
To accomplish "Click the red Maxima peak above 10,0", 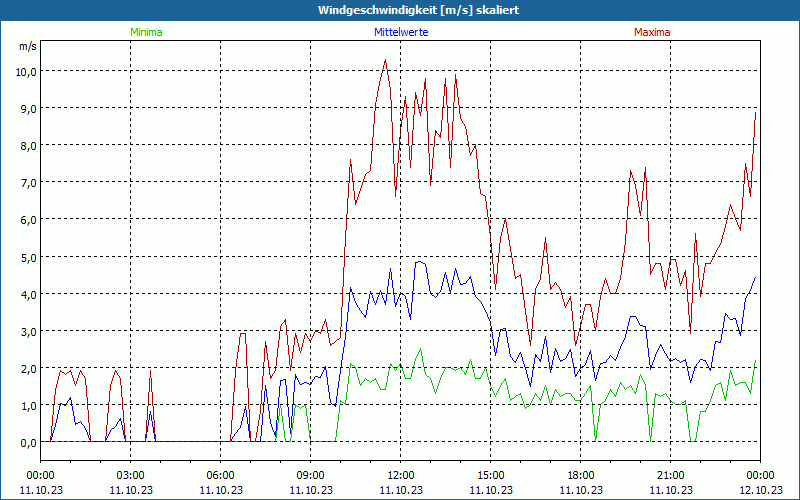I will click(385, 60).
